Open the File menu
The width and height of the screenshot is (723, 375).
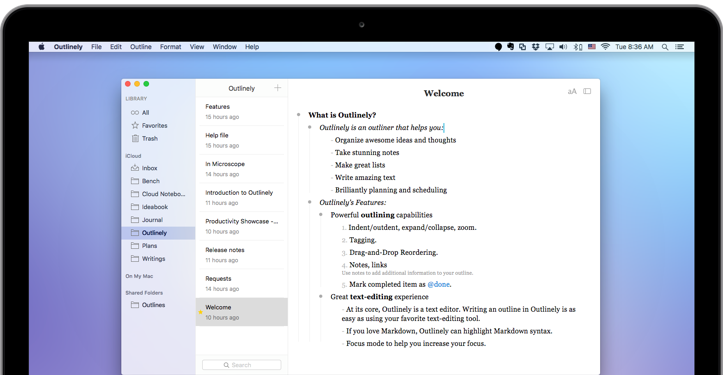coord(96,47)
